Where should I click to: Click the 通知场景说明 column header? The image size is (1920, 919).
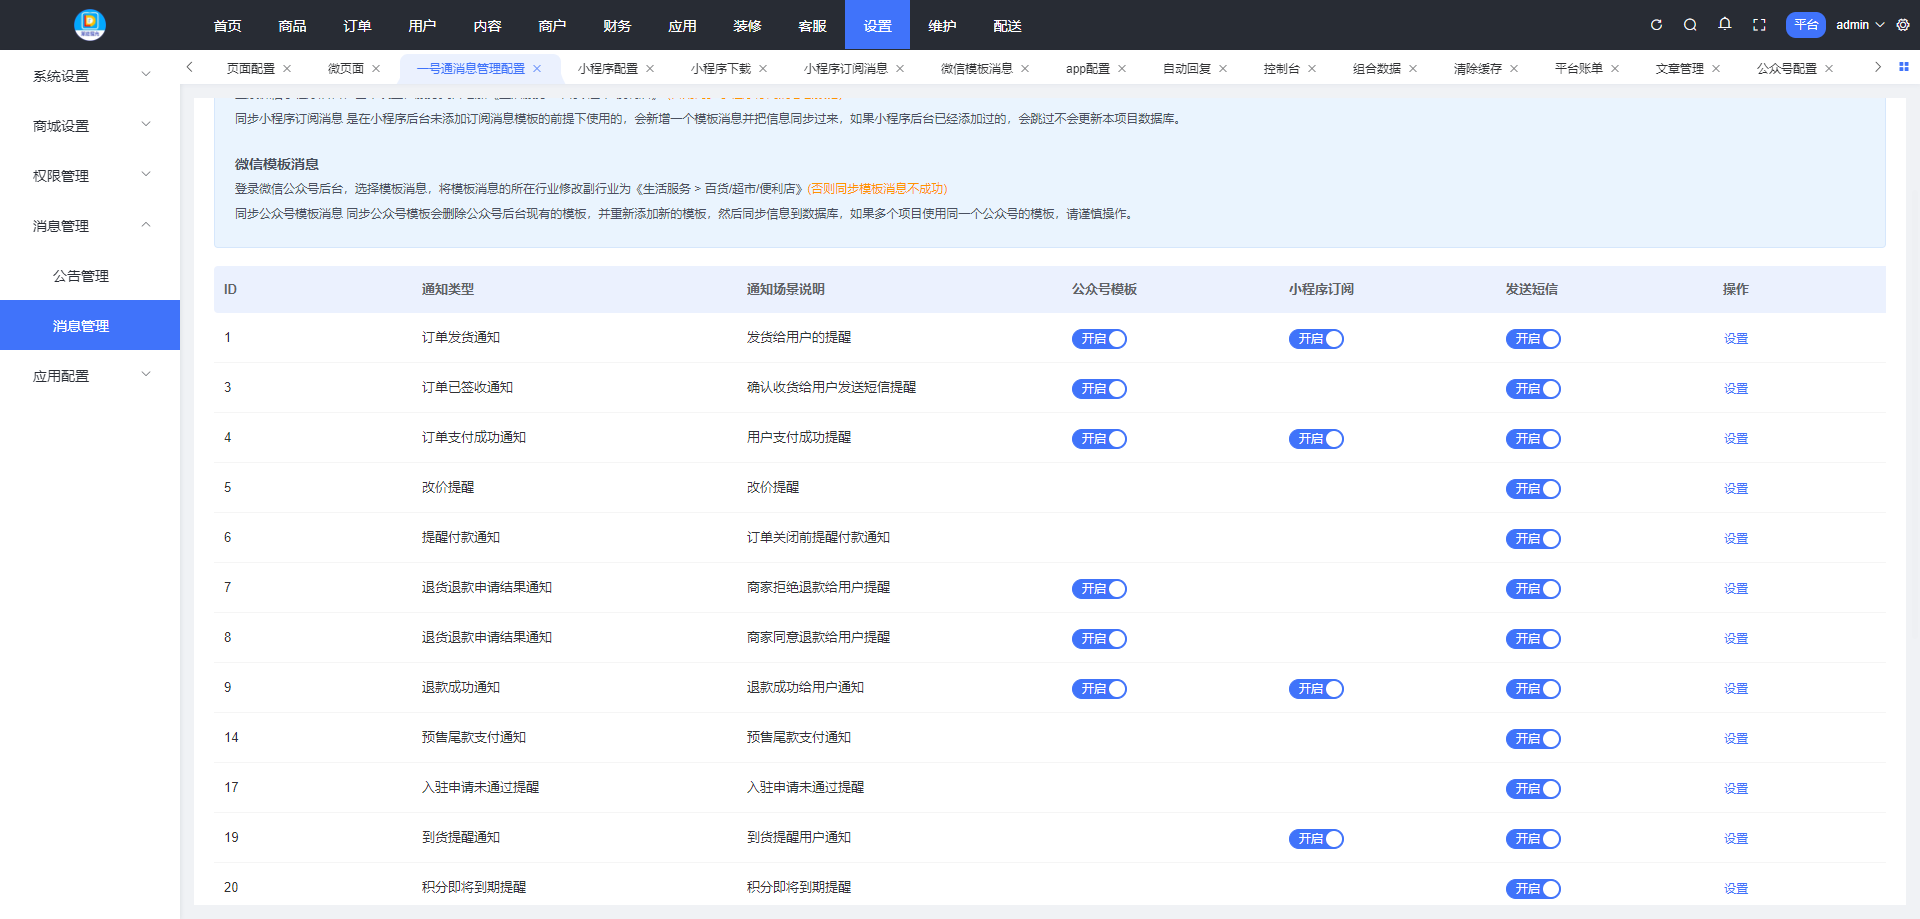click(x=785, y=289)
